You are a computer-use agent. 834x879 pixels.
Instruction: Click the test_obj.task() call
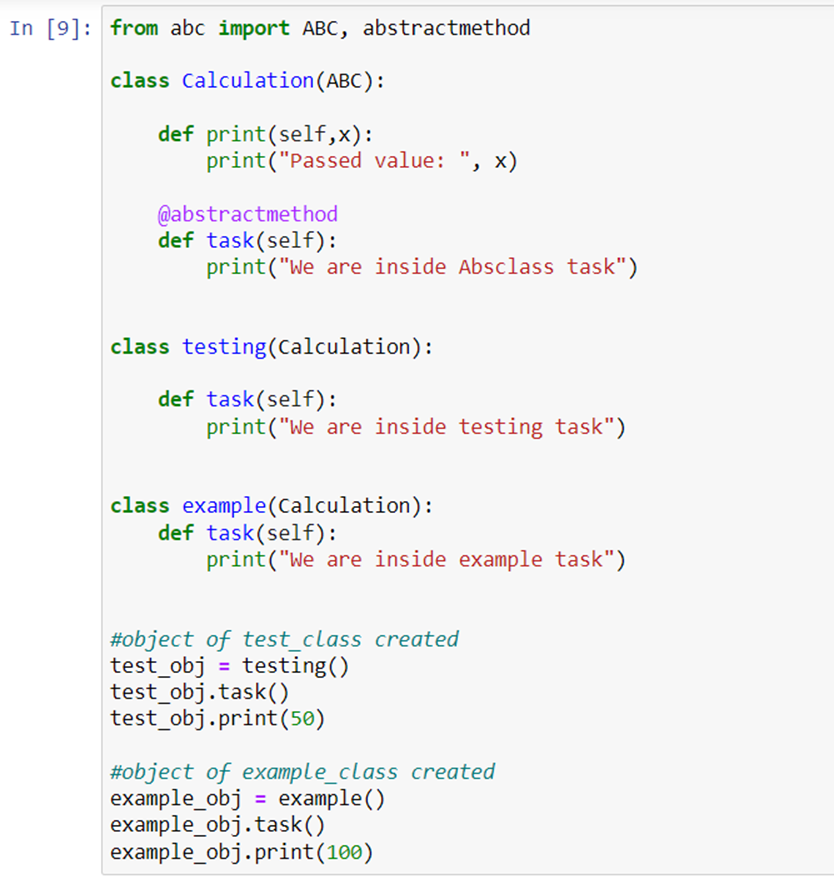(x=200, y=692)
